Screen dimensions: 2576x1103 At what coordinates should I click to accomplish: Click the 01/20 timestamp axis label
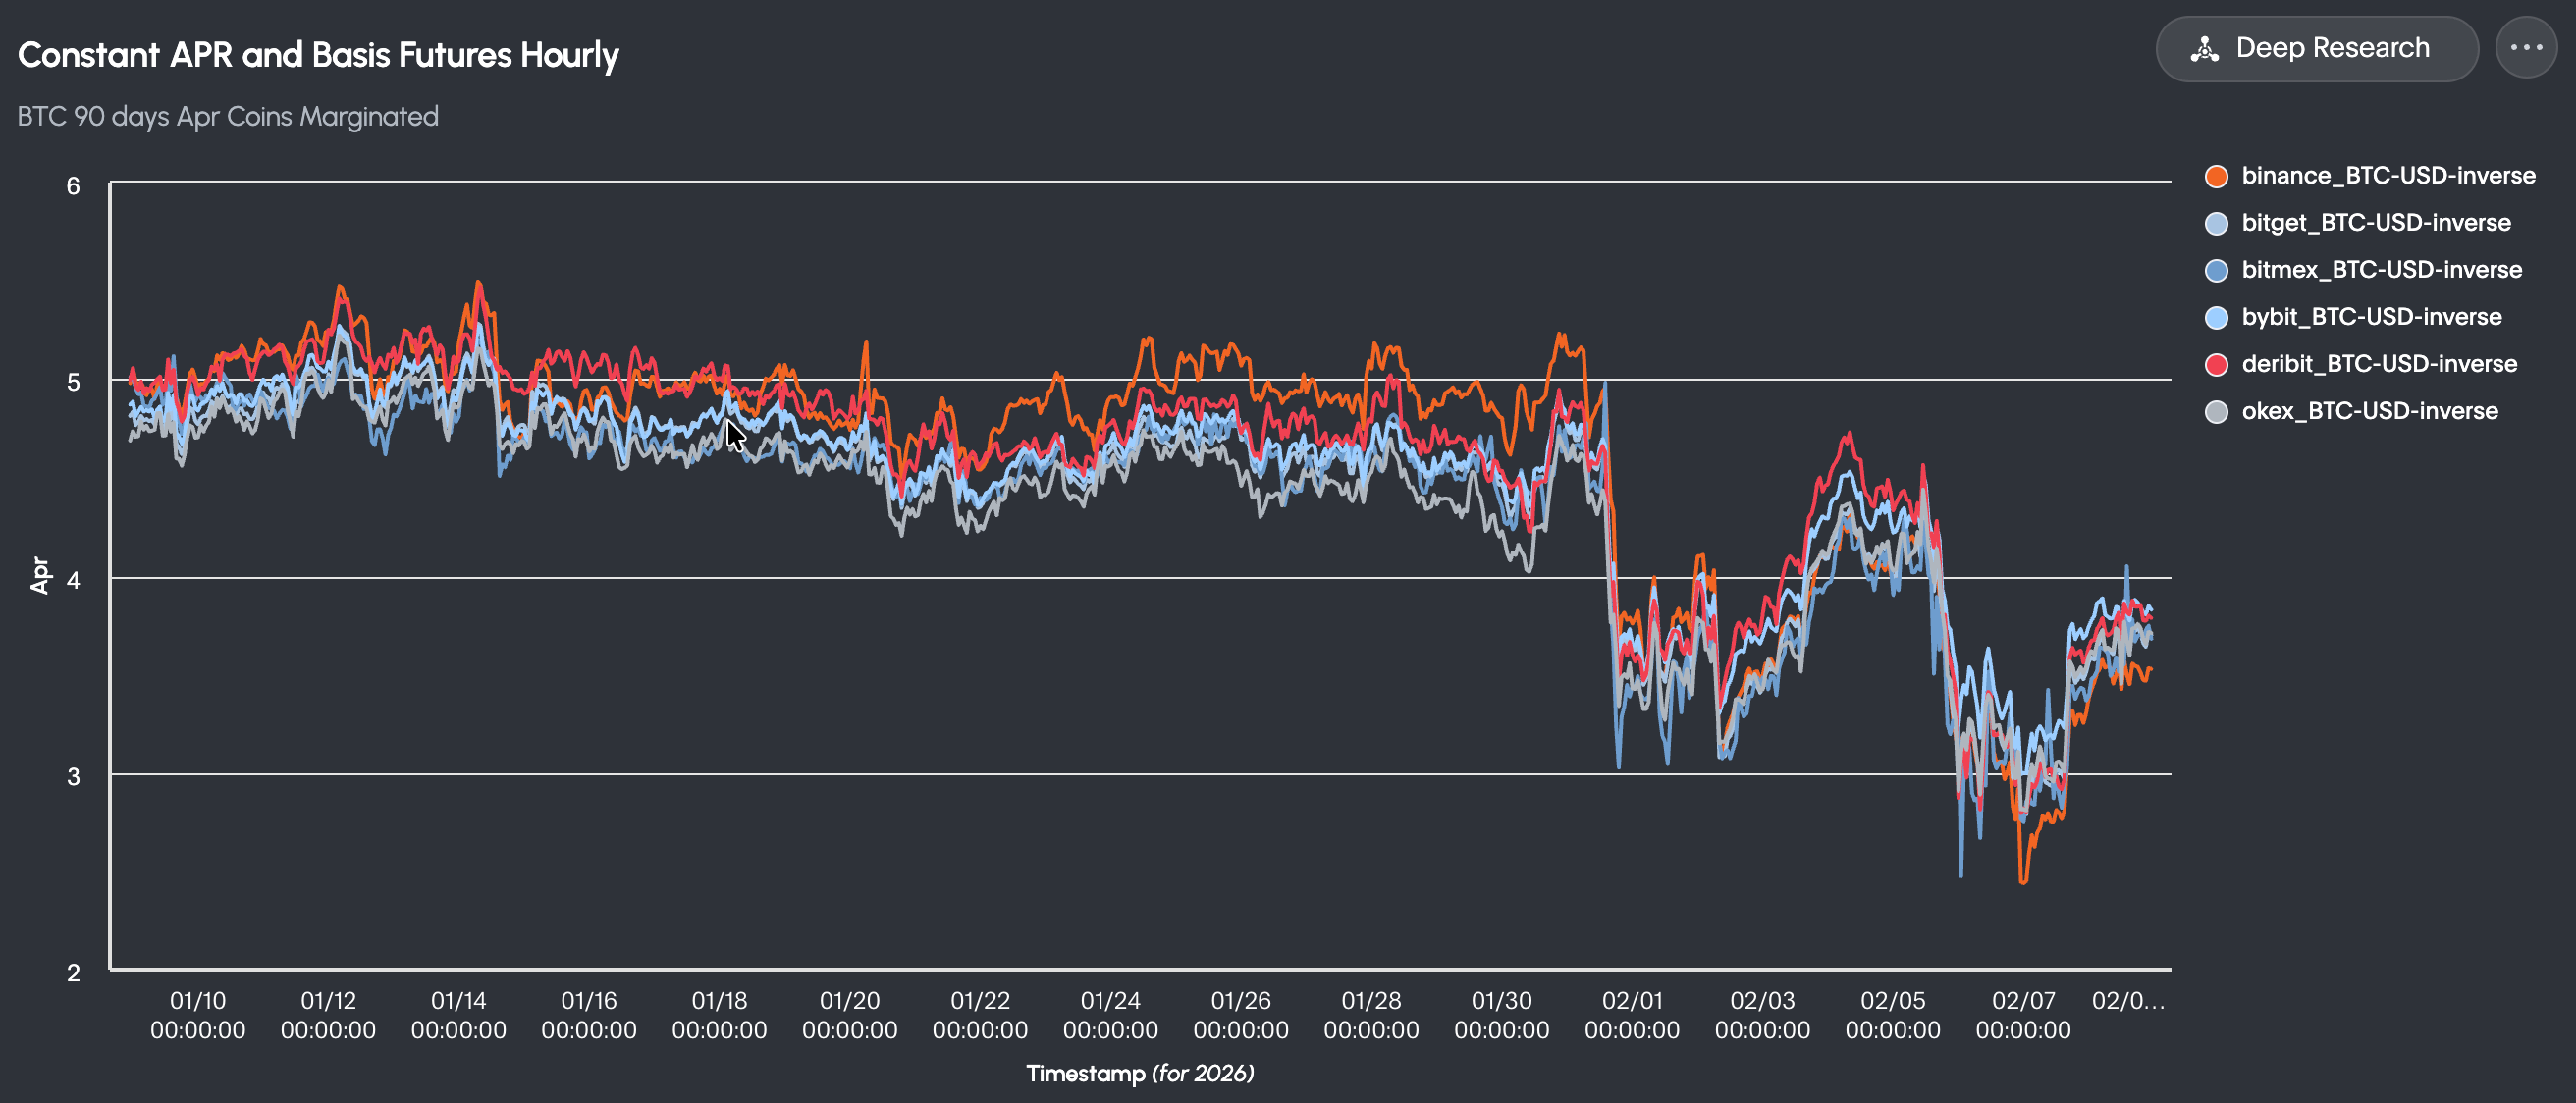pyautogui.click(x=849, y=1014)
